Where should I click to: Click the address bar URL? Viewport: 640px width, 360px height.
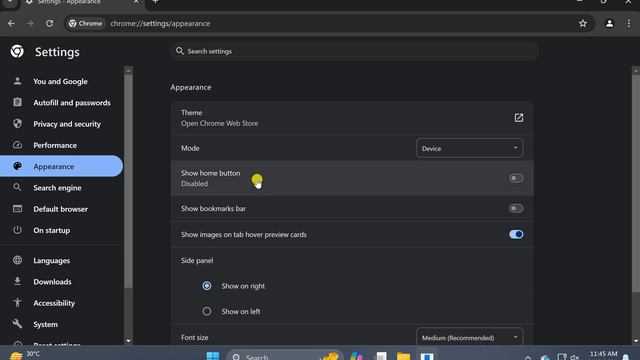click(x=160, y=24)
